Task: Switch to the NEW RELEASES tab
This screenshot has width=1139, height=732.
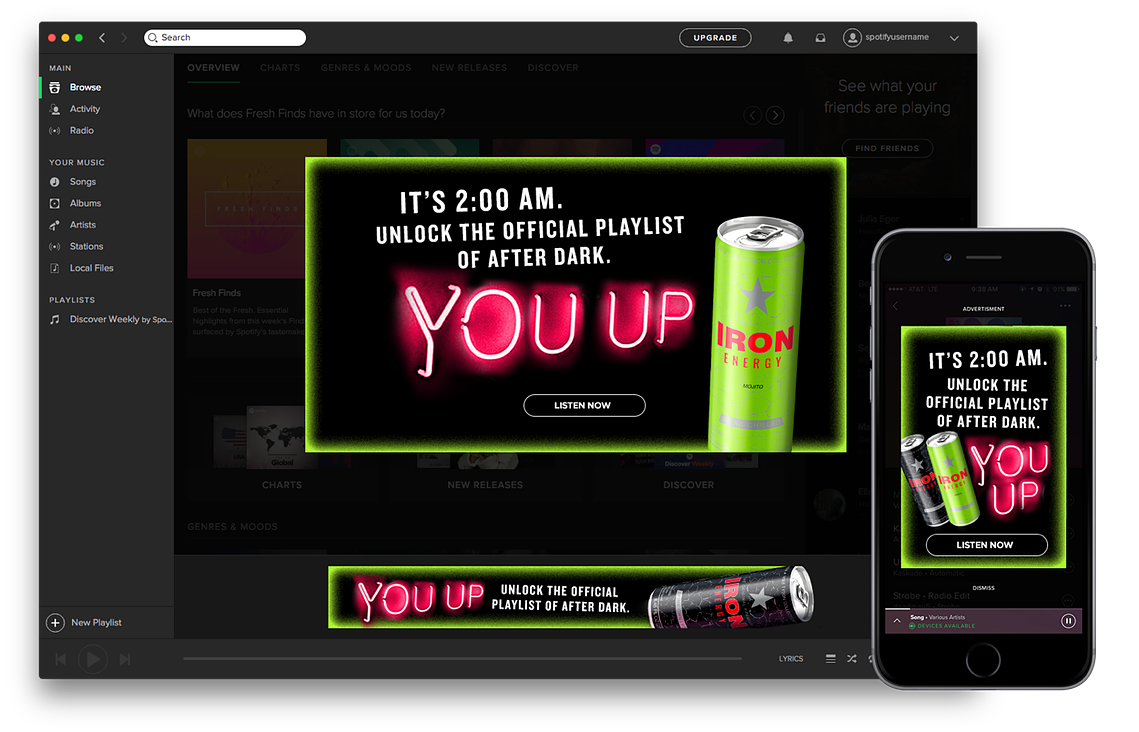Action: [469, 68]
